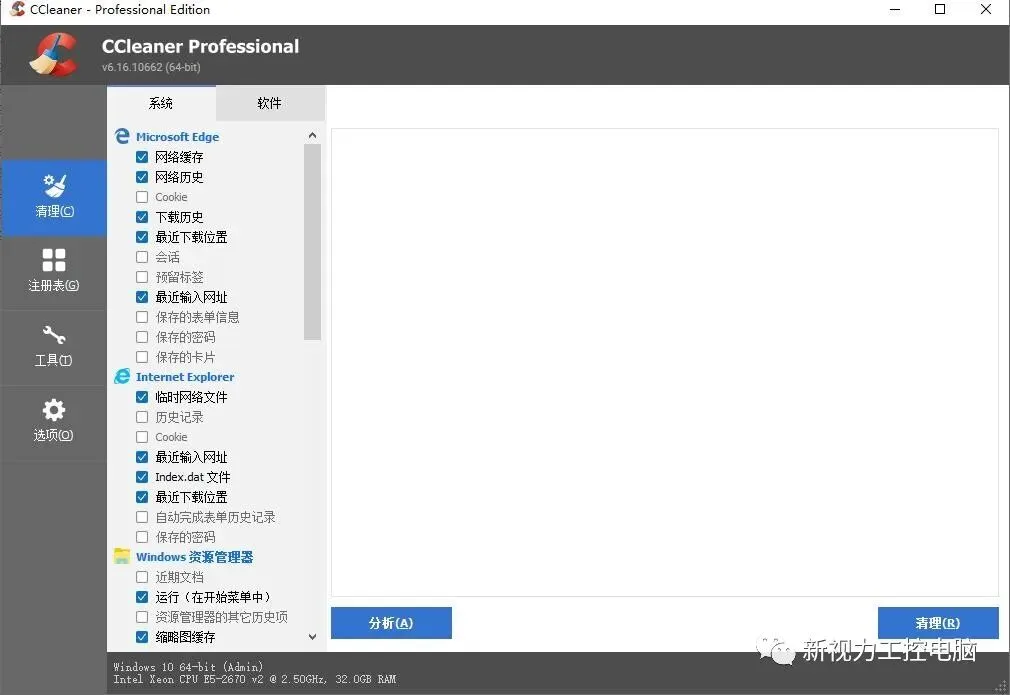Switch to the 系统 tab
Screen dimensions: 1010x695
point(161,103)
